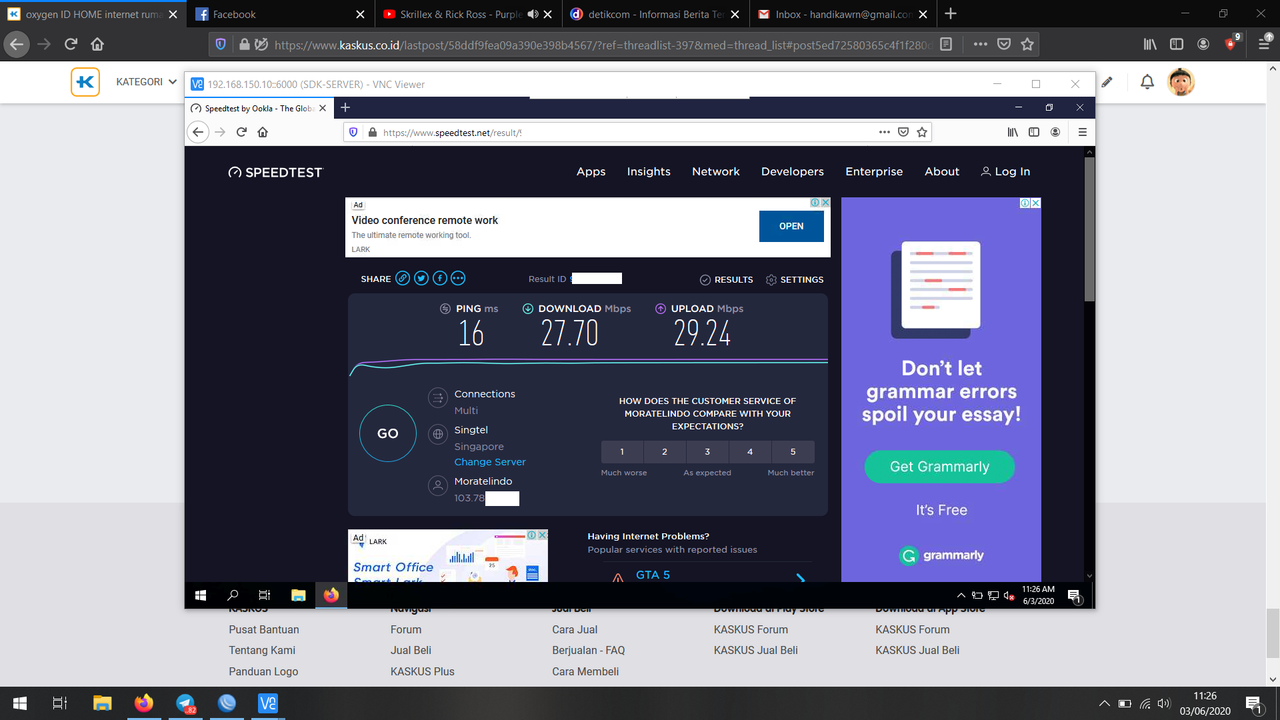Open the KATEGORI dropdown on Kaskus
1280x720 pixels.
[146, 82]
